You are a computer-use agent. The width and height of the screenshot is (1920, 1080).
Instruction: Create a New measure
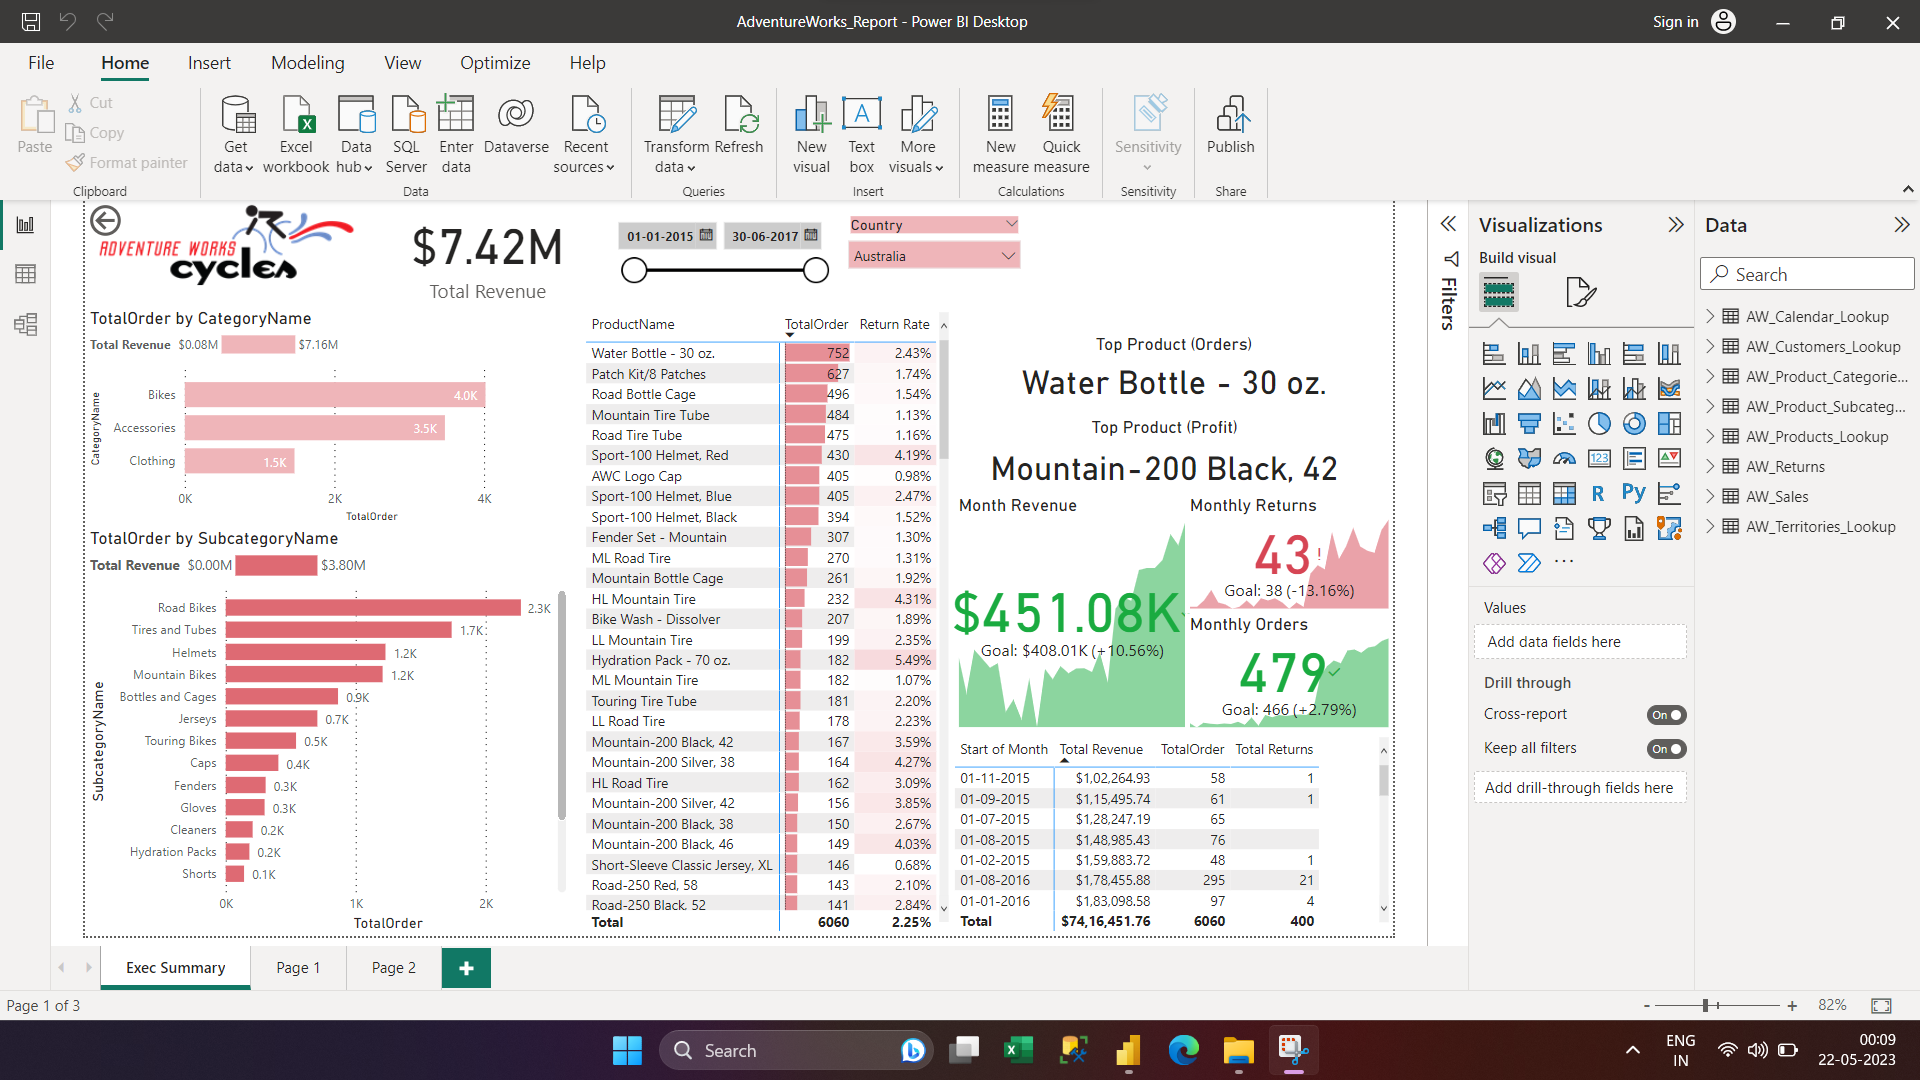point(1000,135)
